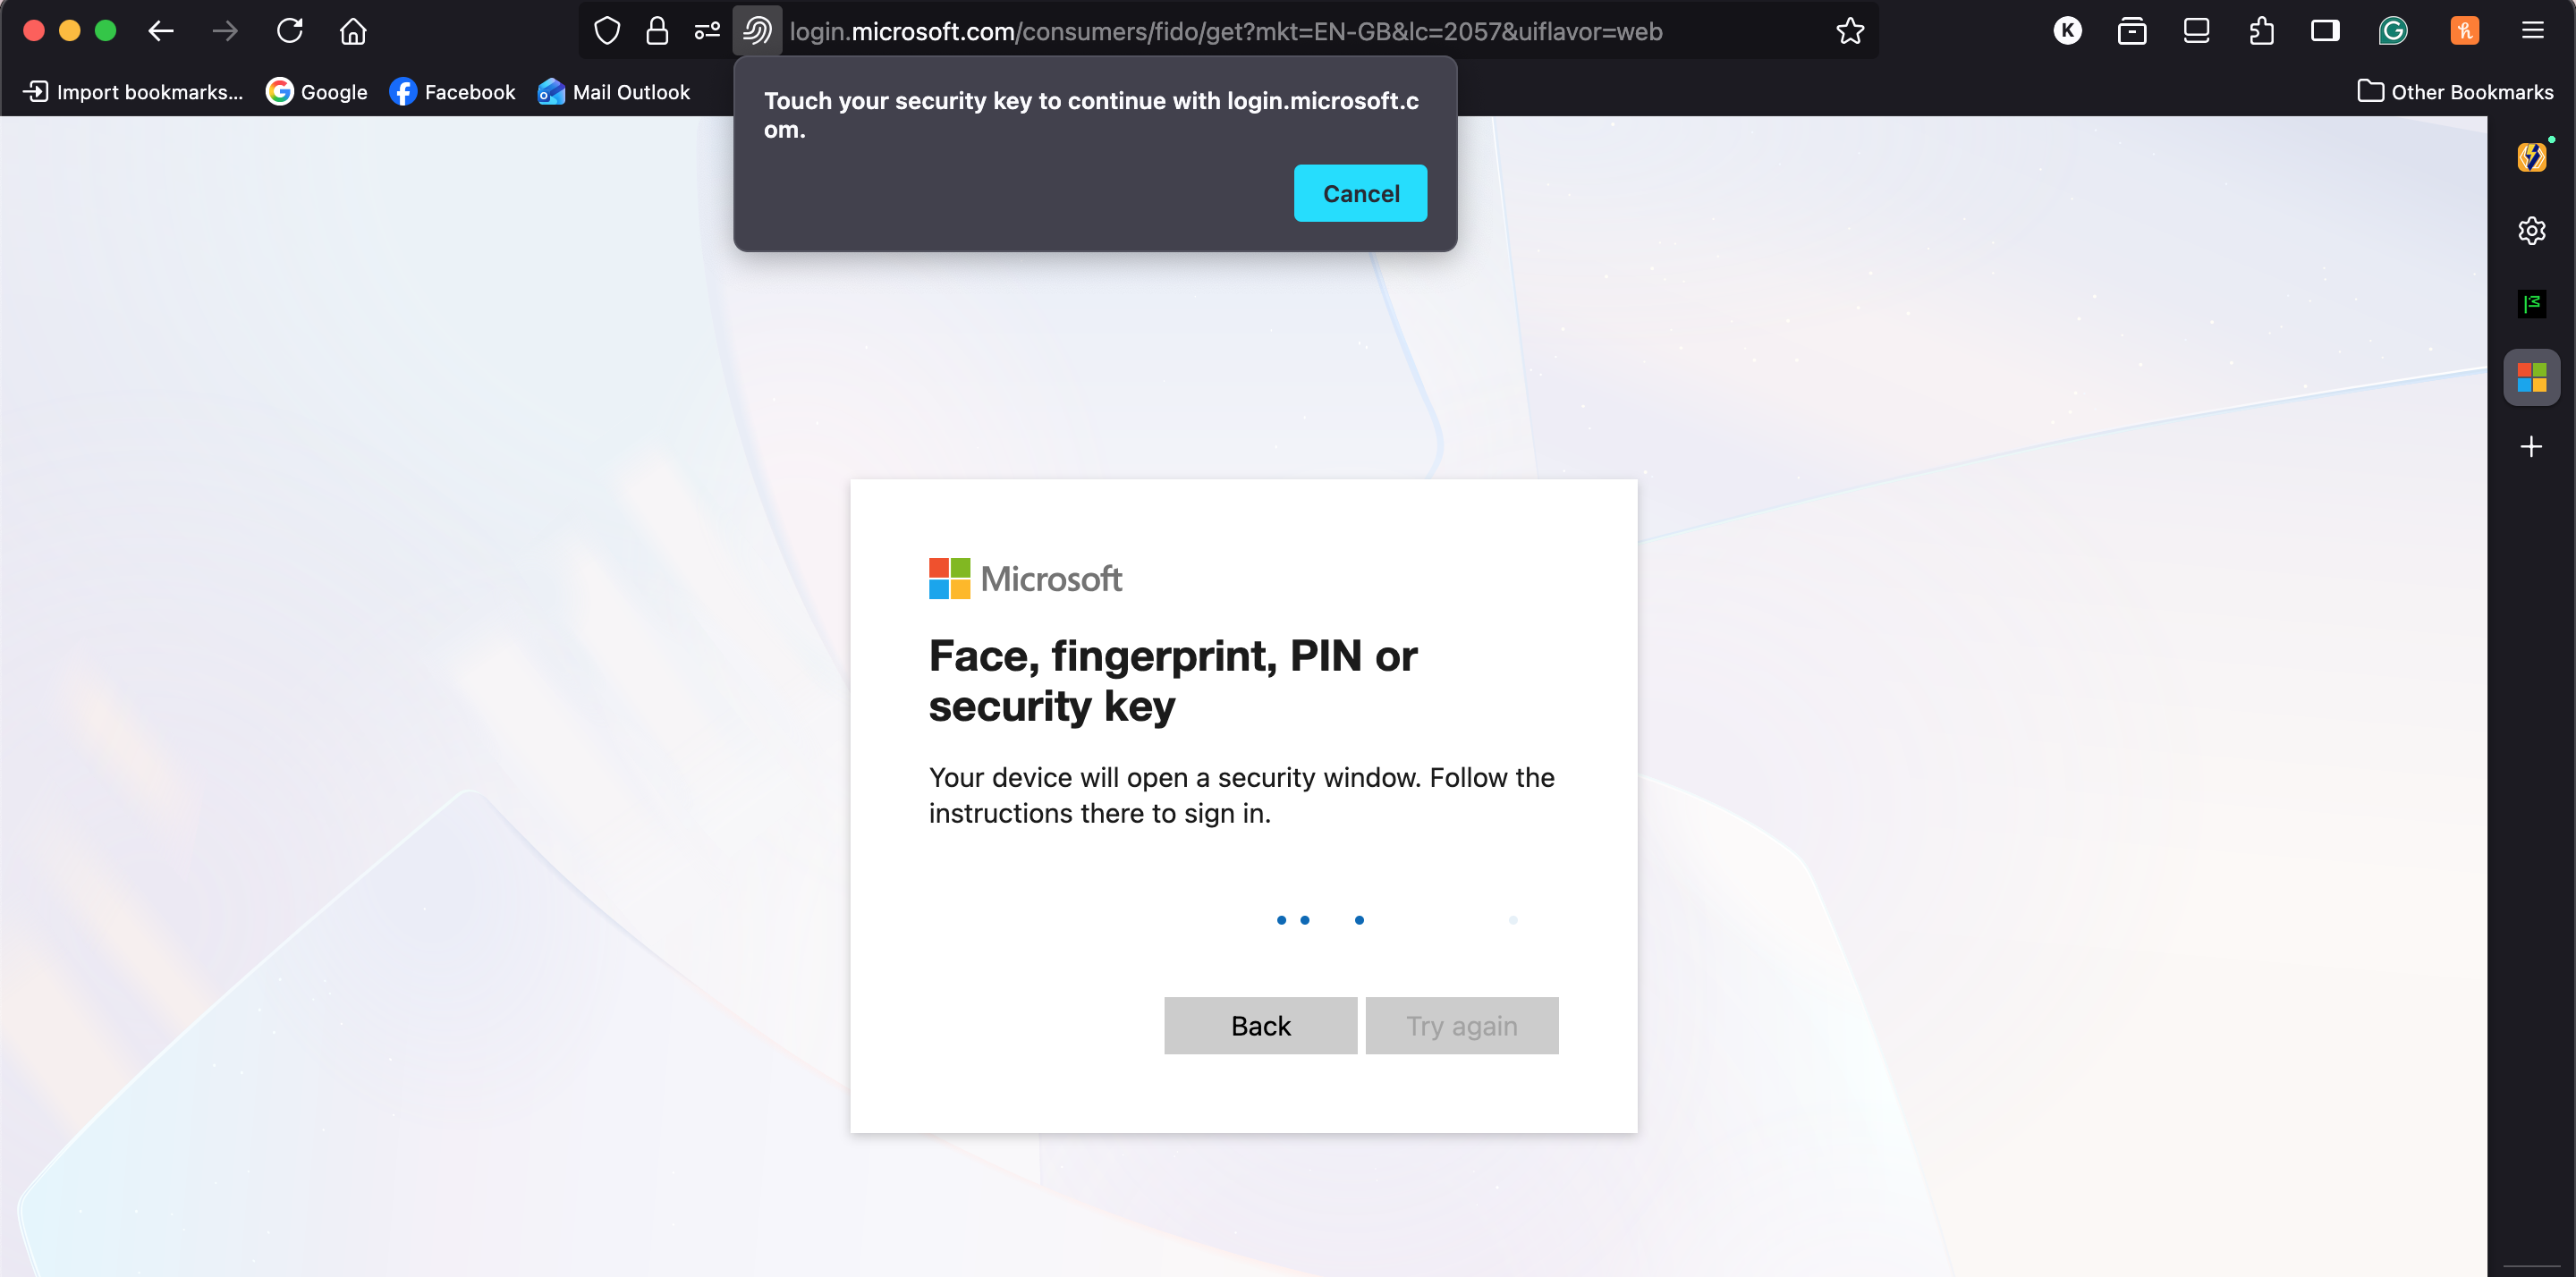The image size is (2576, 1277).
Task: Click the K account avatar icon
Action: pos(2067,31)
